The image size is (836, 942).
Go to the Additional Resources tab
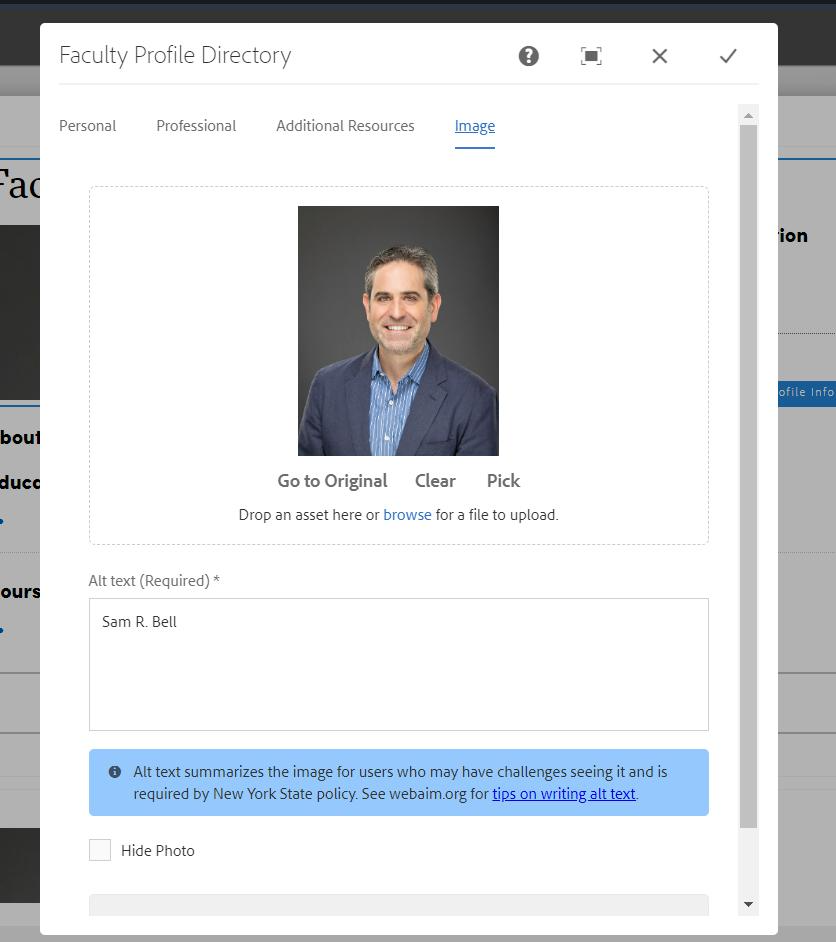pos(345,126)
